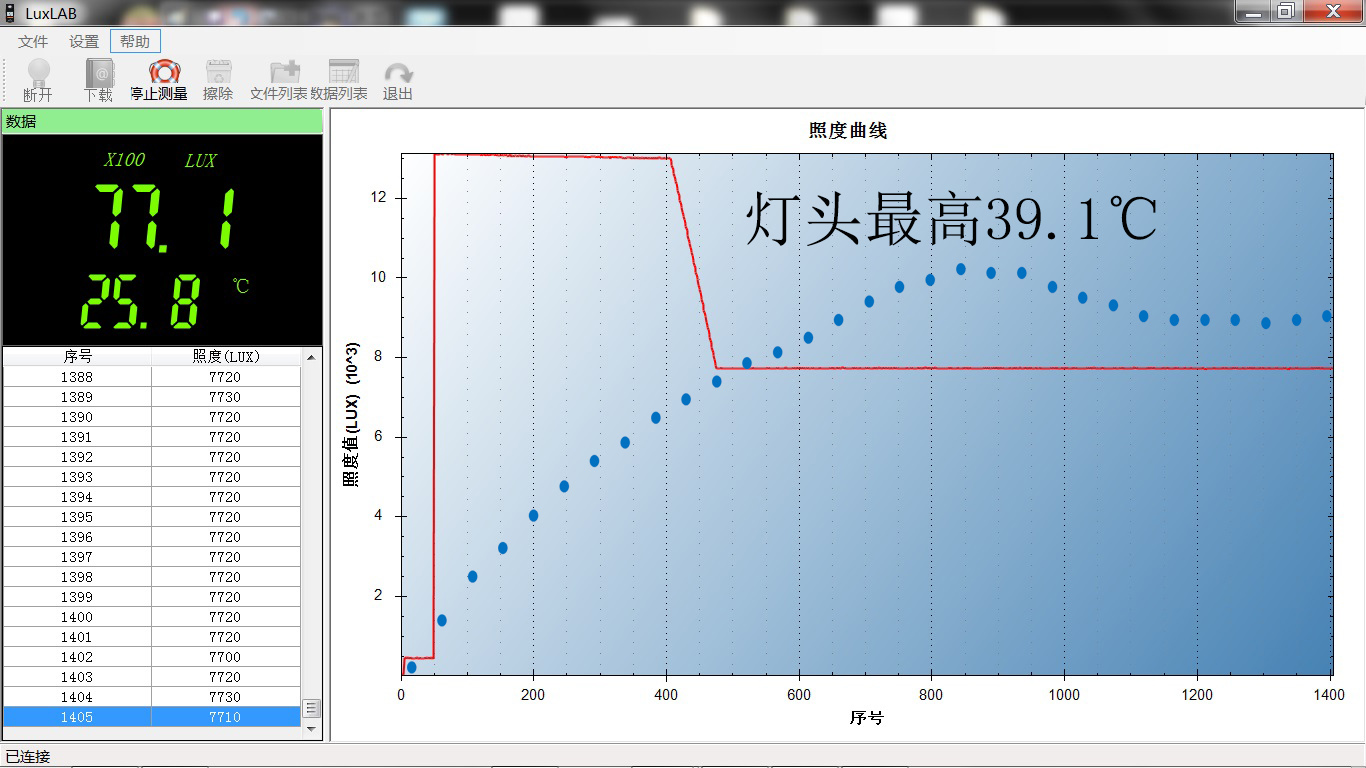Open the 帮助 menu
This screenshot has width=1366, height=768.
click(x=135, y=42)
